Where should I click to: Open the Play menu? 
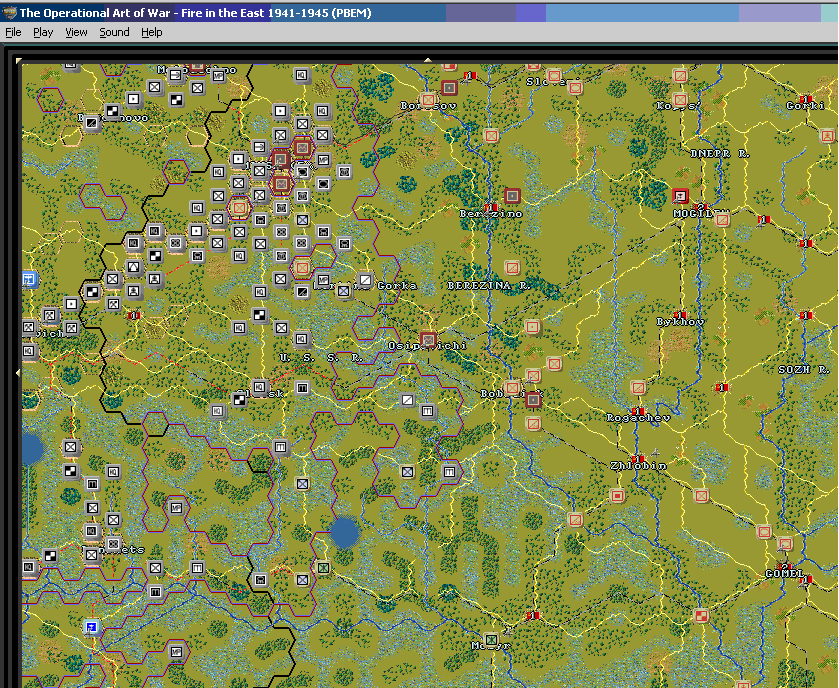(43, 33)
